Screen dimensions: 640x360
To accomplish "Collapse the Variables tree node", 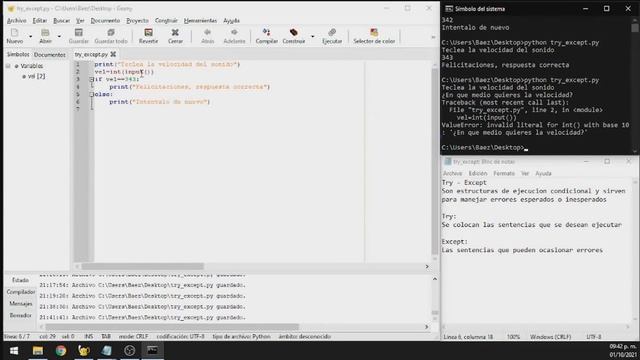I will tap(8, 66).
